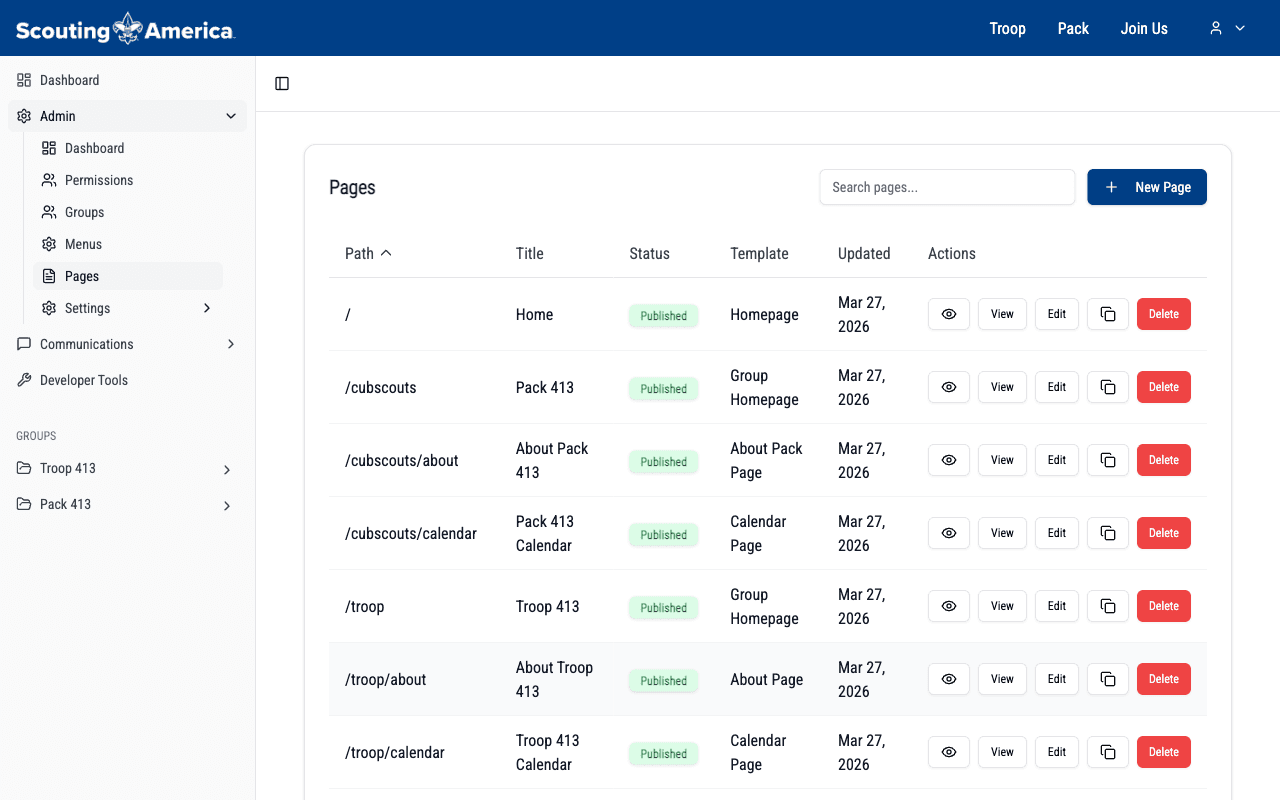Expand Communications section chevron

click(x=231, y=344)
